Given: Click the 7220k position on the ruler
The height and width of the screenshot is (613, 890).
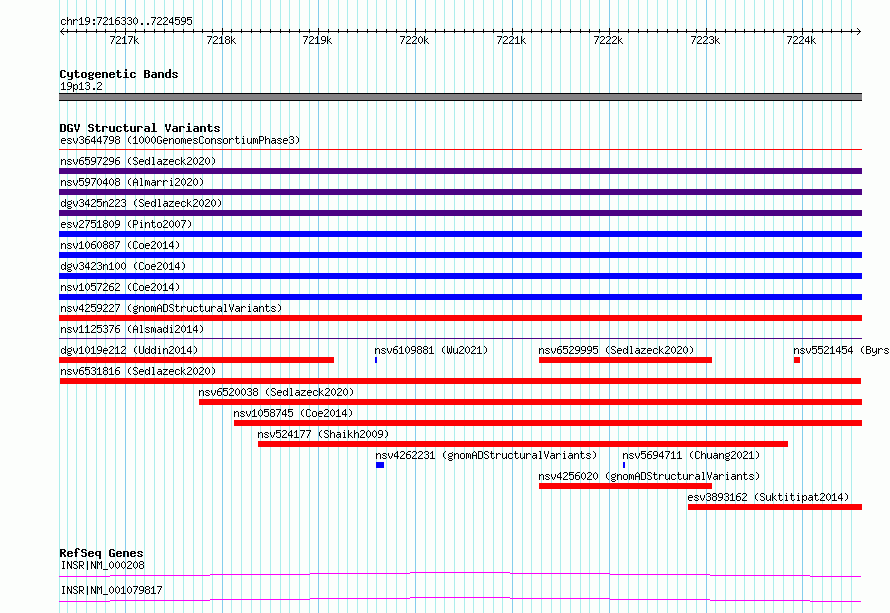Looking at the screenshot, I should click(x=414, y=40).
